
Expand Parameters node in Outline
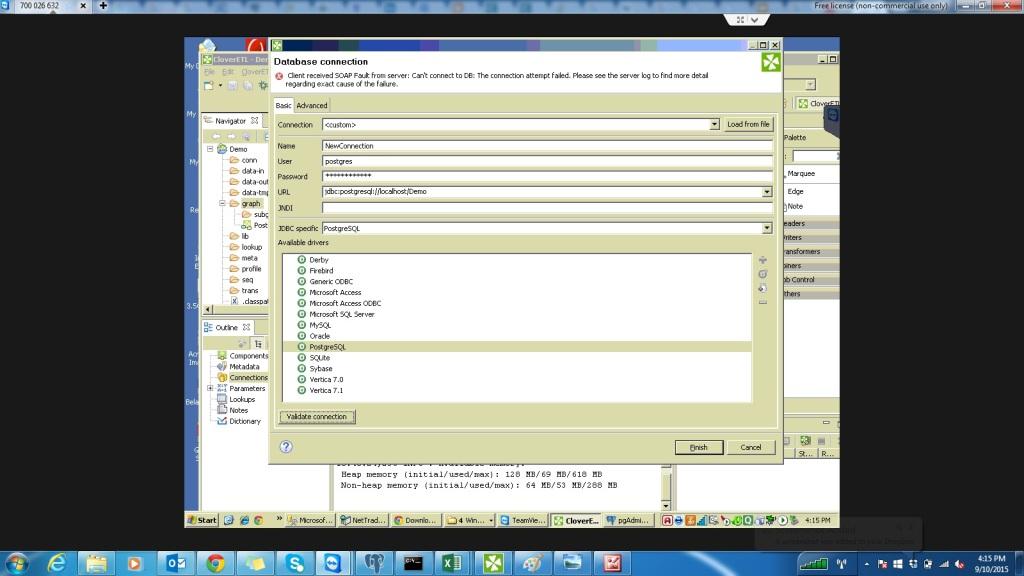click(x=210, y=389)
